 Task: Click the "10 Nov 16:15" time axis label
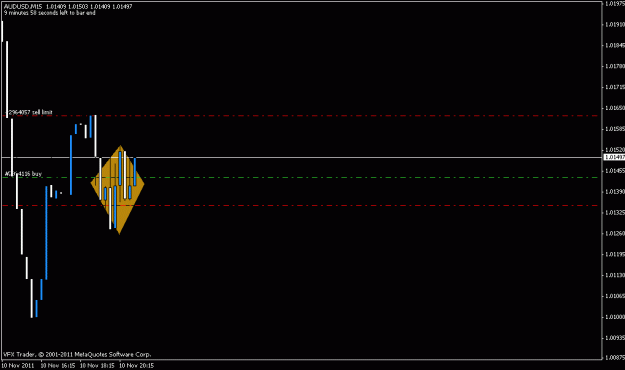[57, 365]
